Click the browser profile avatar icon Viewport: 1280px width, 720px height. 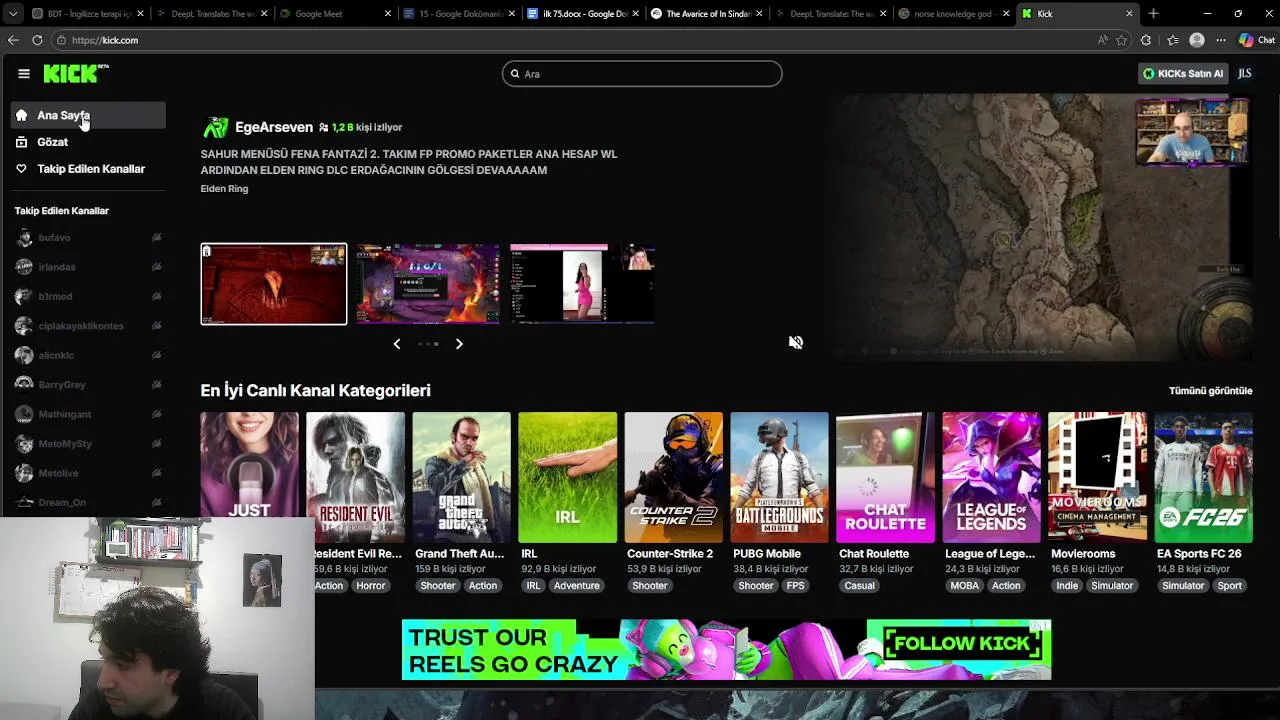1197,40
